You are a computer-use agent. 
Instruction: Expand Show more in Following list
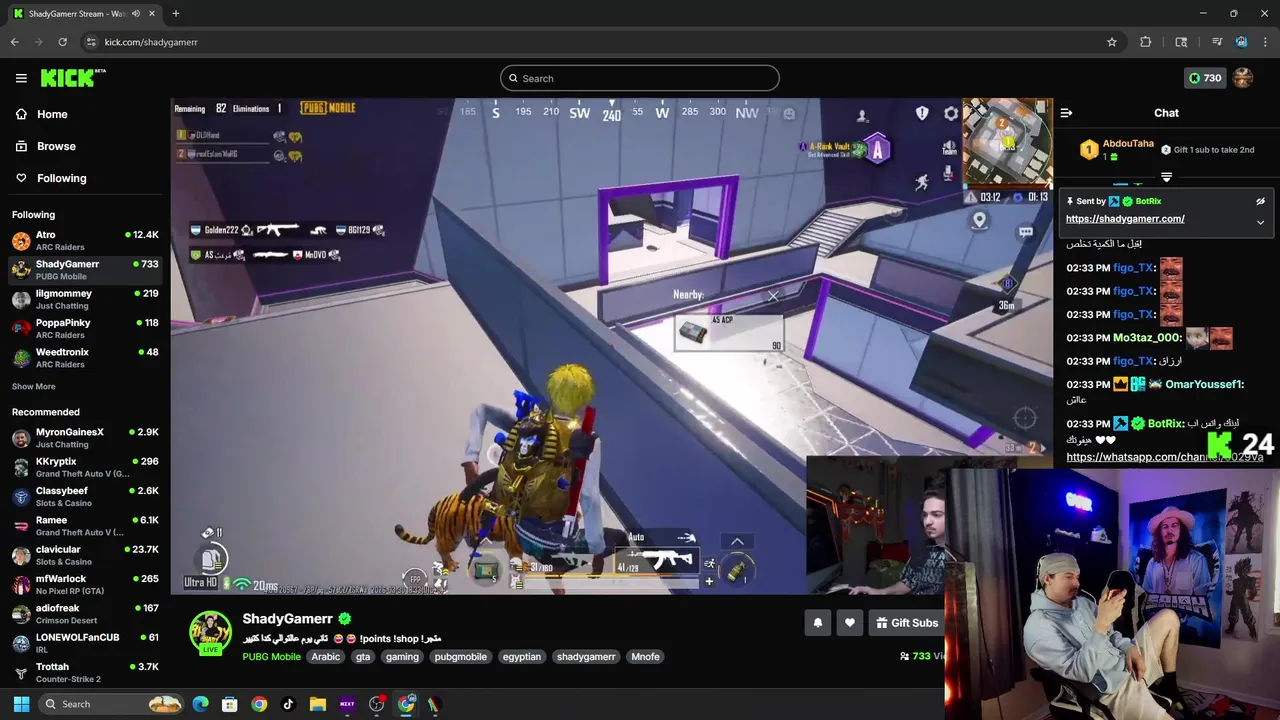coord(34,387)
